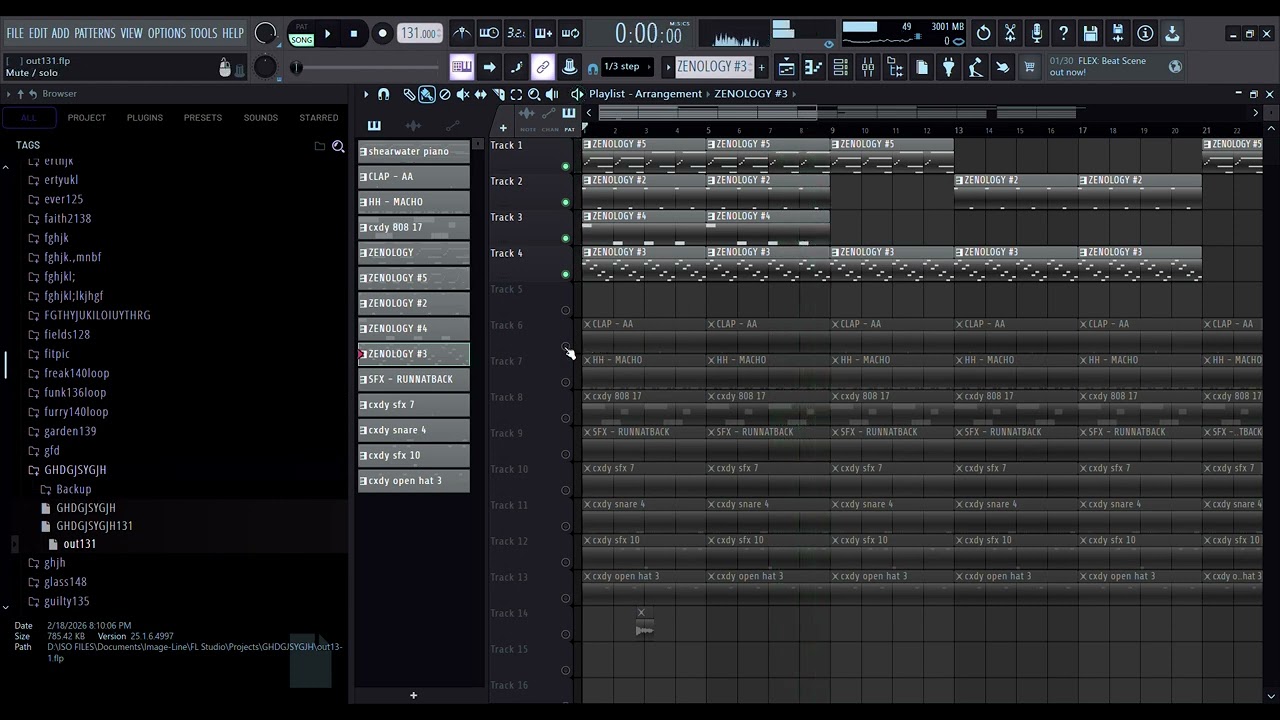
Task: Add a new pattern with plus button
Action: click(761, 67)
